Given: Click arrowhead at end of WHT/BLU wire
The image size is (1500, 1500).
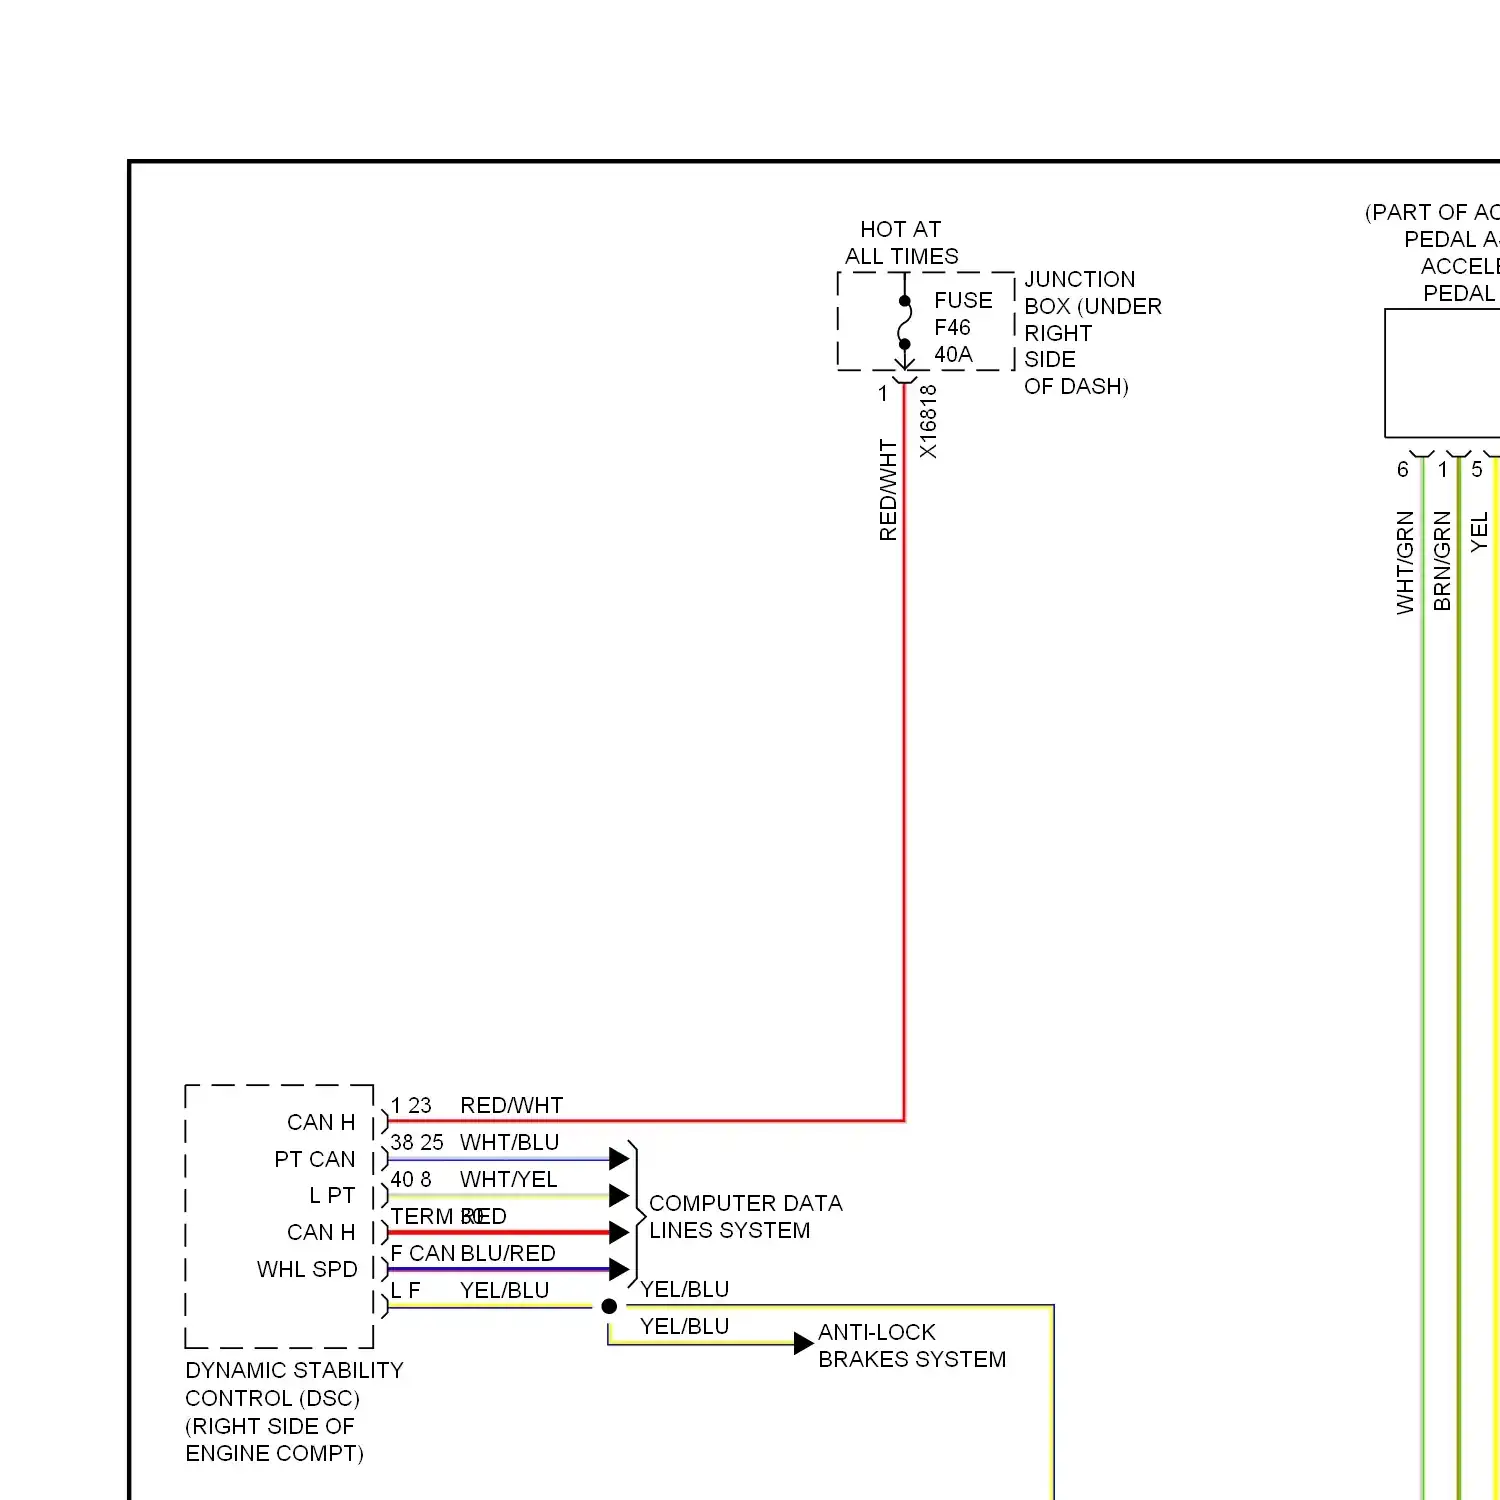Looking at the screenshot, I should (x=619, y=1159).
